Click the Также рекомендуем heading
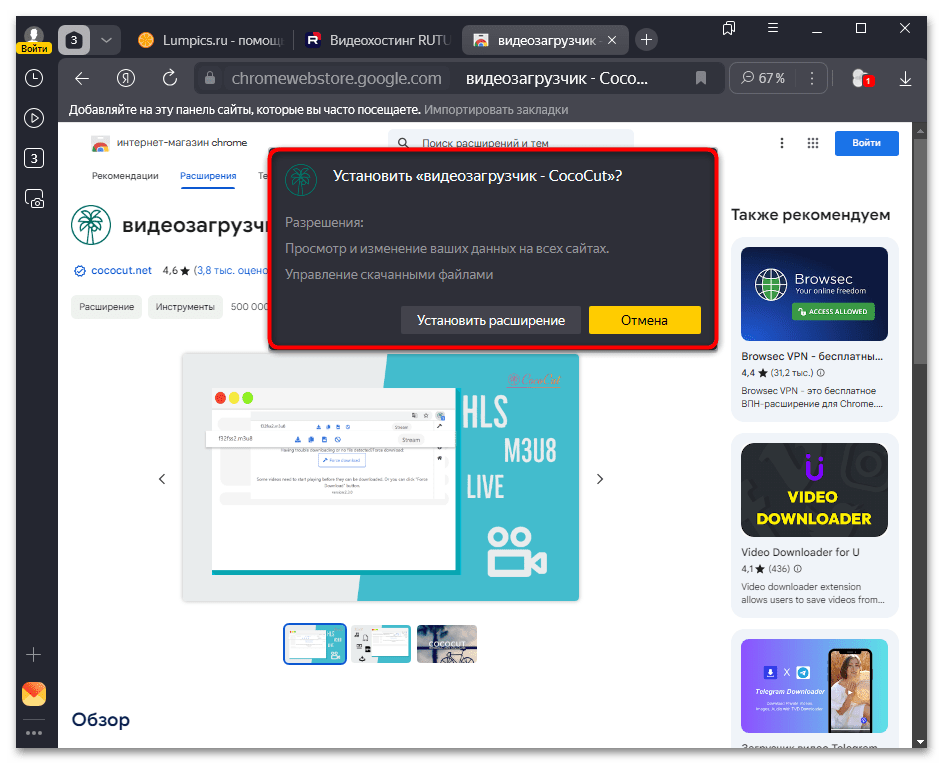Viewport: 943px width, 764px height. 810,215
